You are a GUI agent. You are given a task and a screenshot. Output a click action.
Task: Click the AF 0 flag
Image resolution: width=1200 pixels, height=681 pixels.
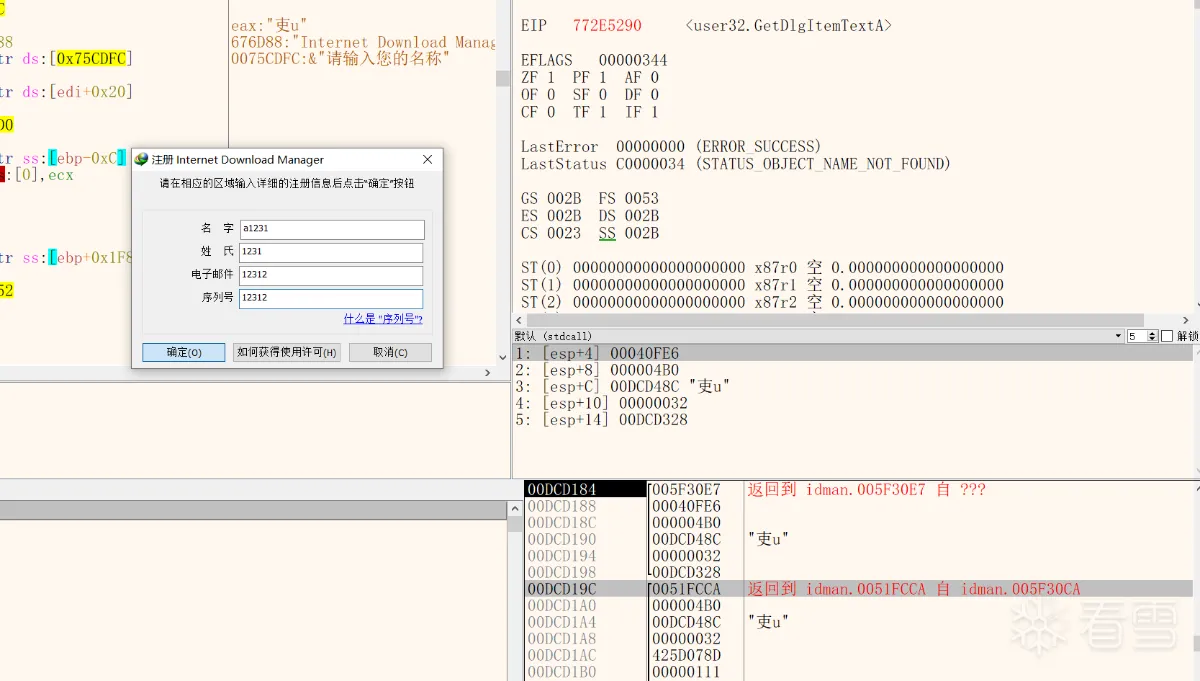(x=642, y=77)
